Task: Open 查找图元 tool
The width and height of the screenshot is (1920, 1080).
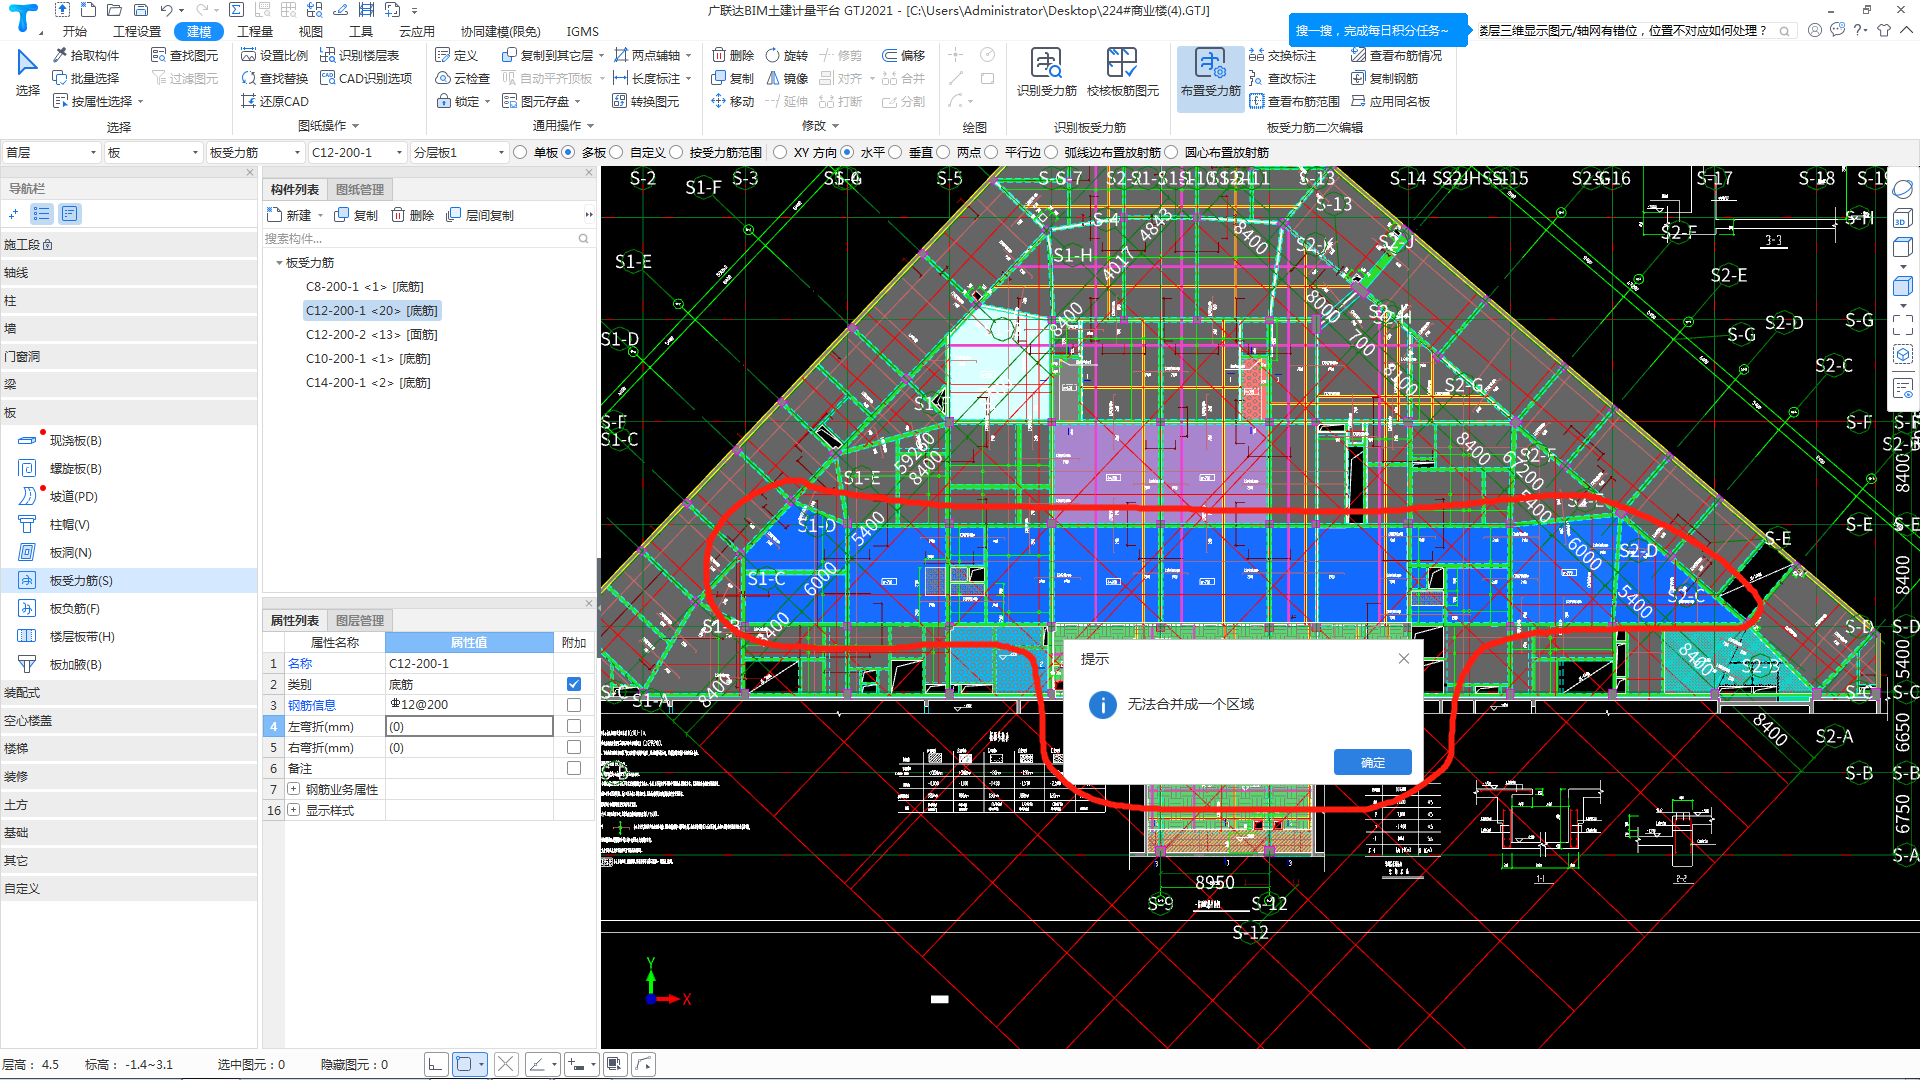Action: point(184,55)
